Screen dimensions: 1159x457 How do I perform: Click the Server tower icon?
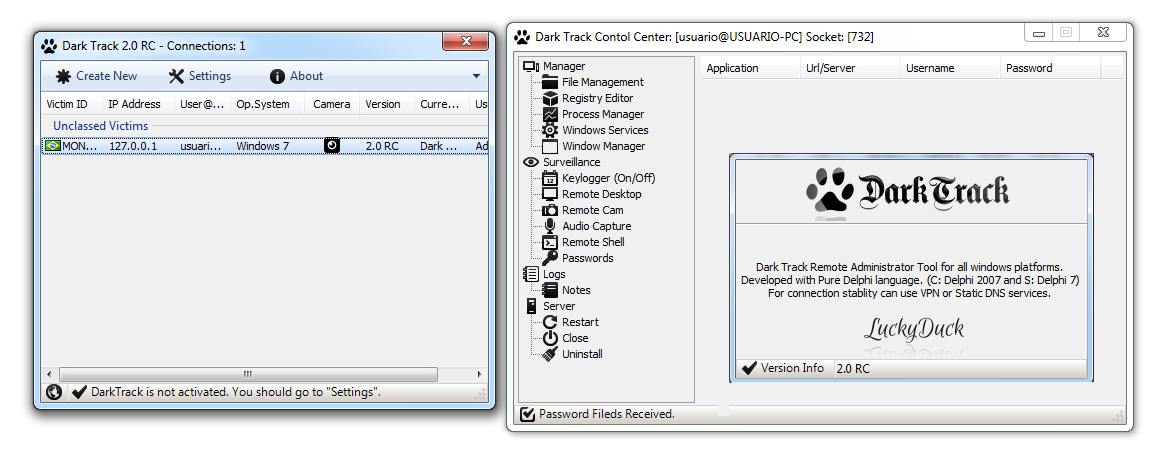[531, 306]
